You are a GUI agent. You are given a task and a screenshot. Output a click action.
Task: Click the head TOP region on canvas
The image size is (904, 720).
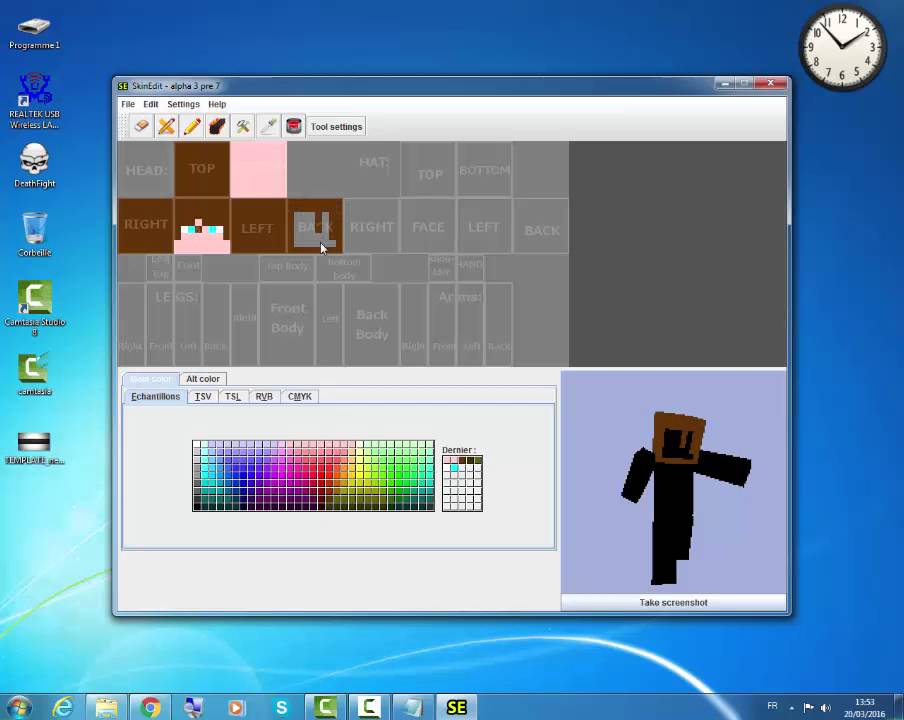tap(202, 169)
